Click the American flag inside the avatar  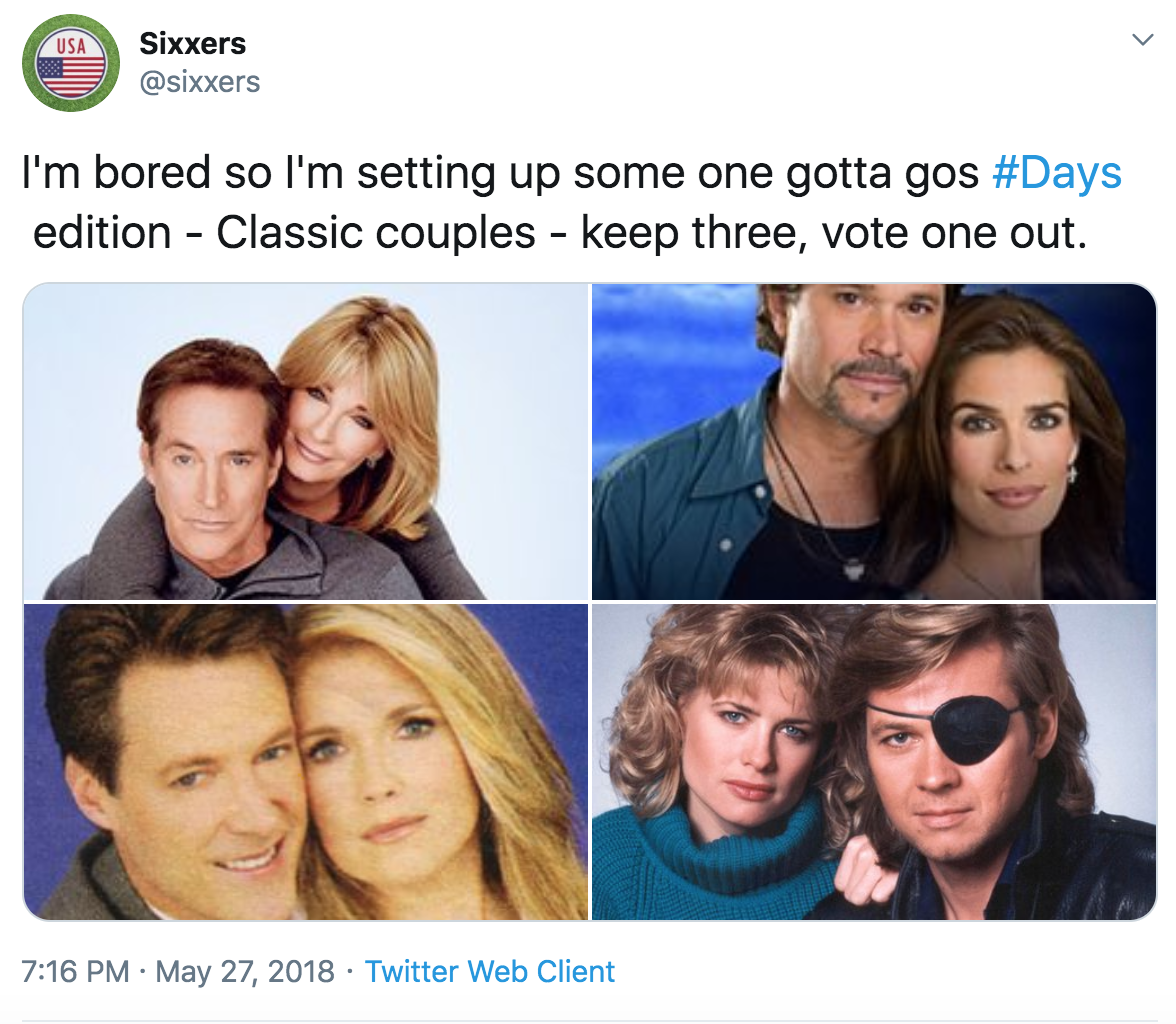(x=70, y=70)
